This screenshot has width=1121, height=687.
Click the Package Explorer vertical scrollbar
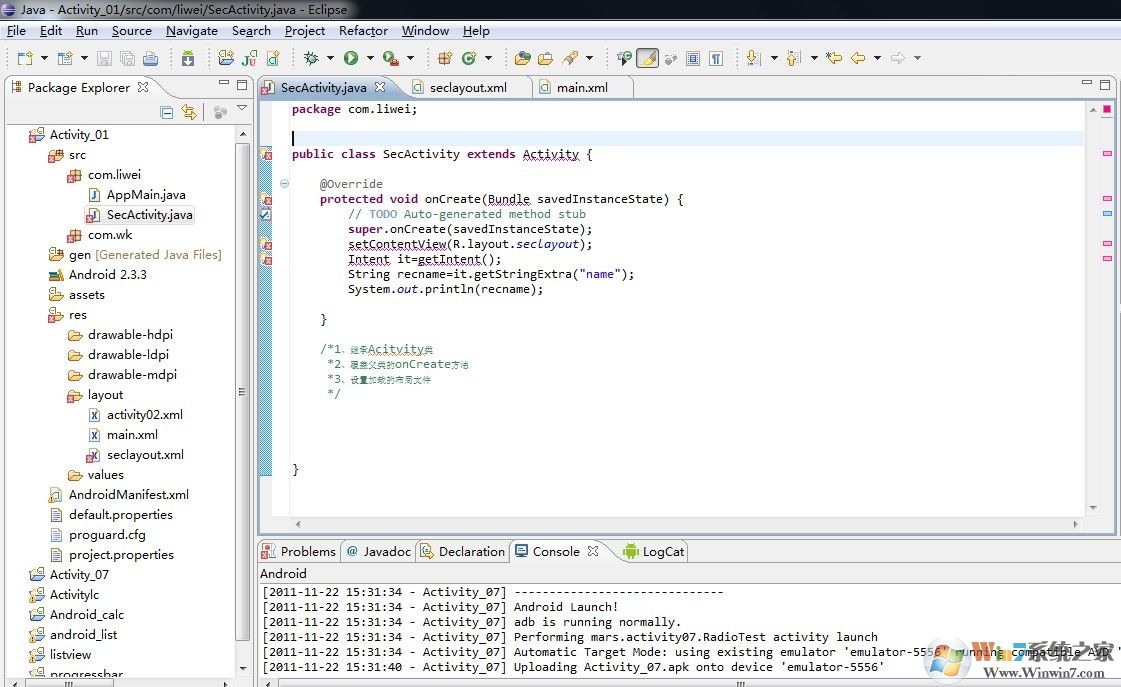[x=242, y=392]
